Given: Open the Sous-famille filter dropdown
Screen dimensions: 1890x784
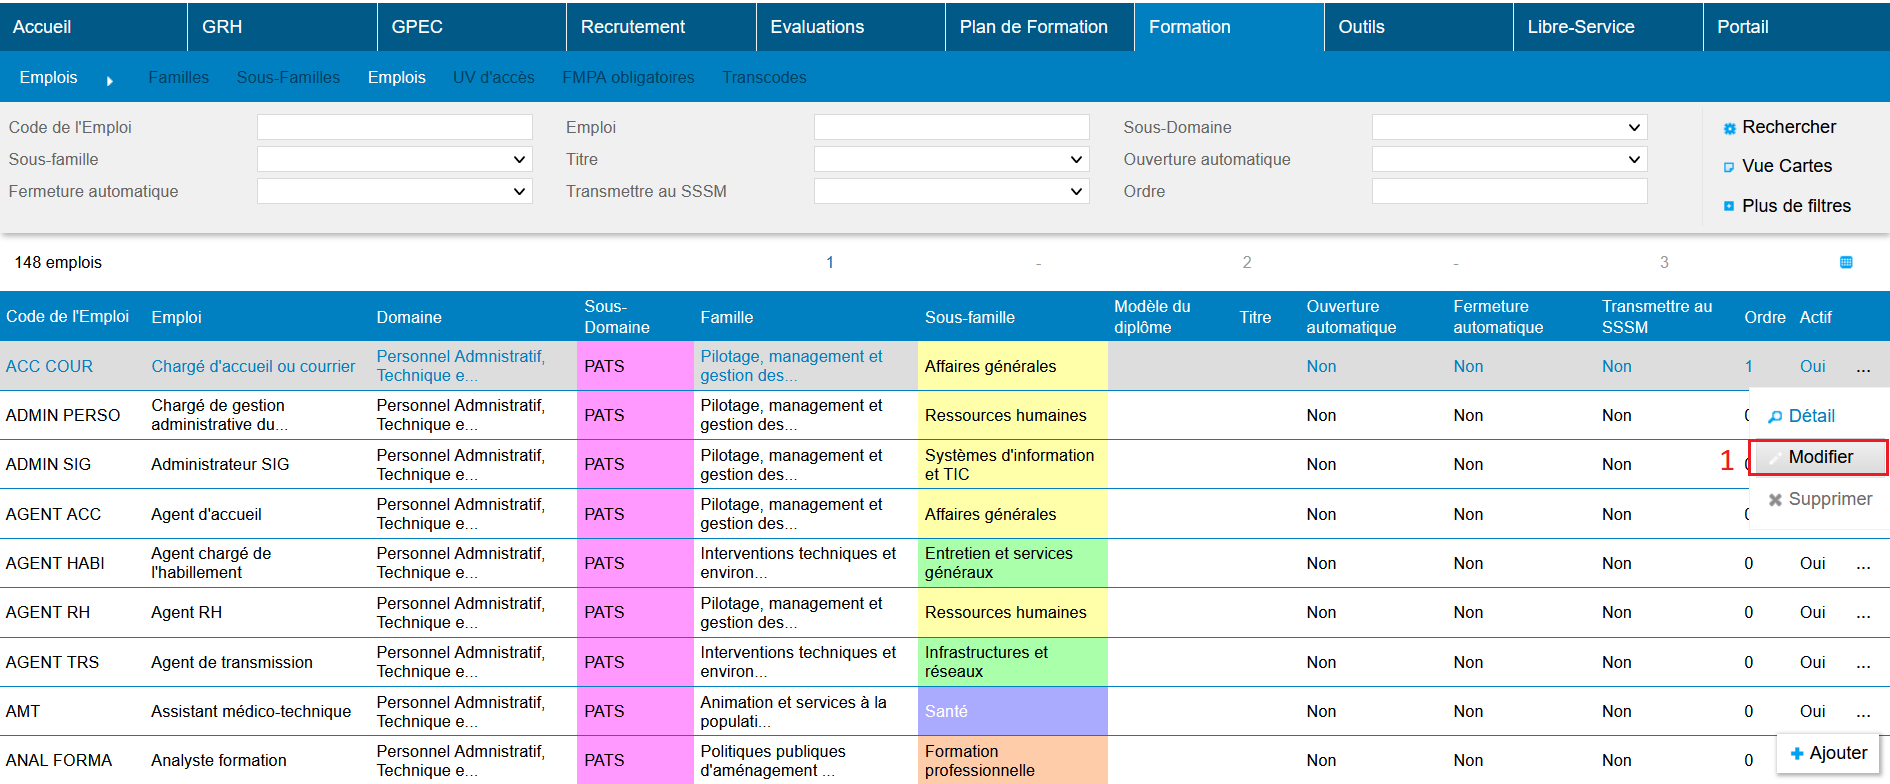Looking at the screenshot, I should tap(394, 159).
